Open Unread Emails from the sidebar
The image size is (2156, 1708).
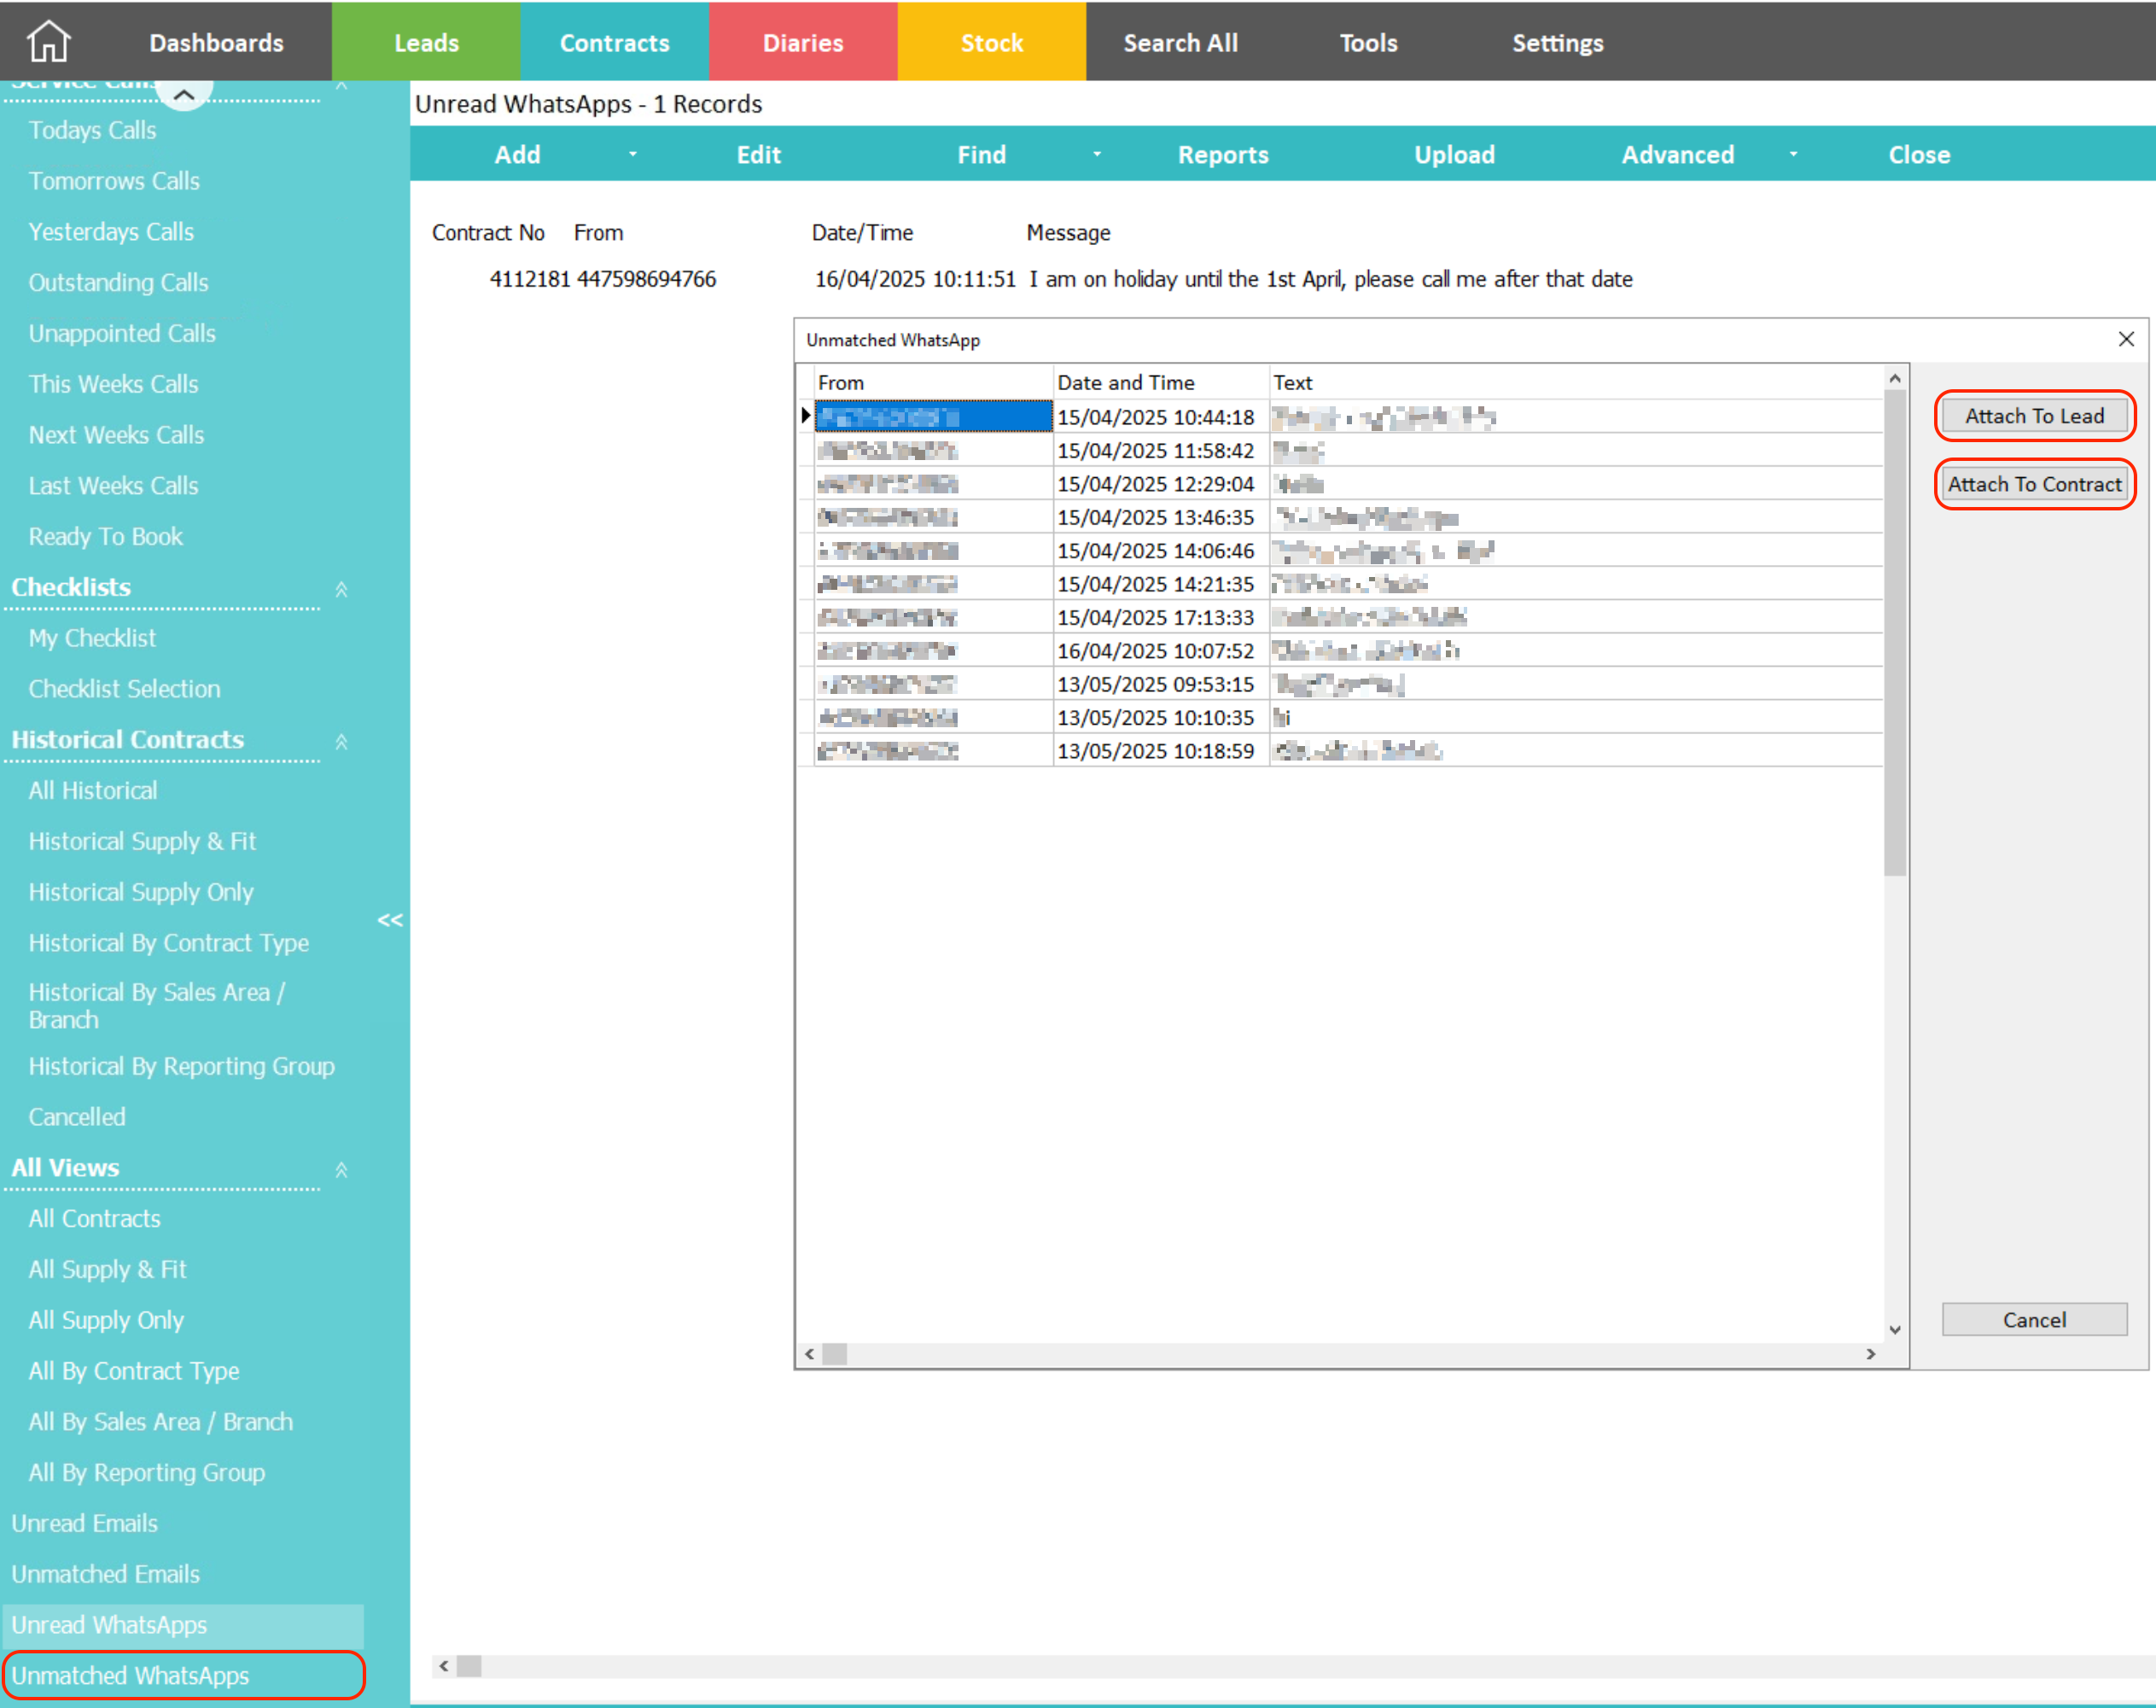(85, 1523)
